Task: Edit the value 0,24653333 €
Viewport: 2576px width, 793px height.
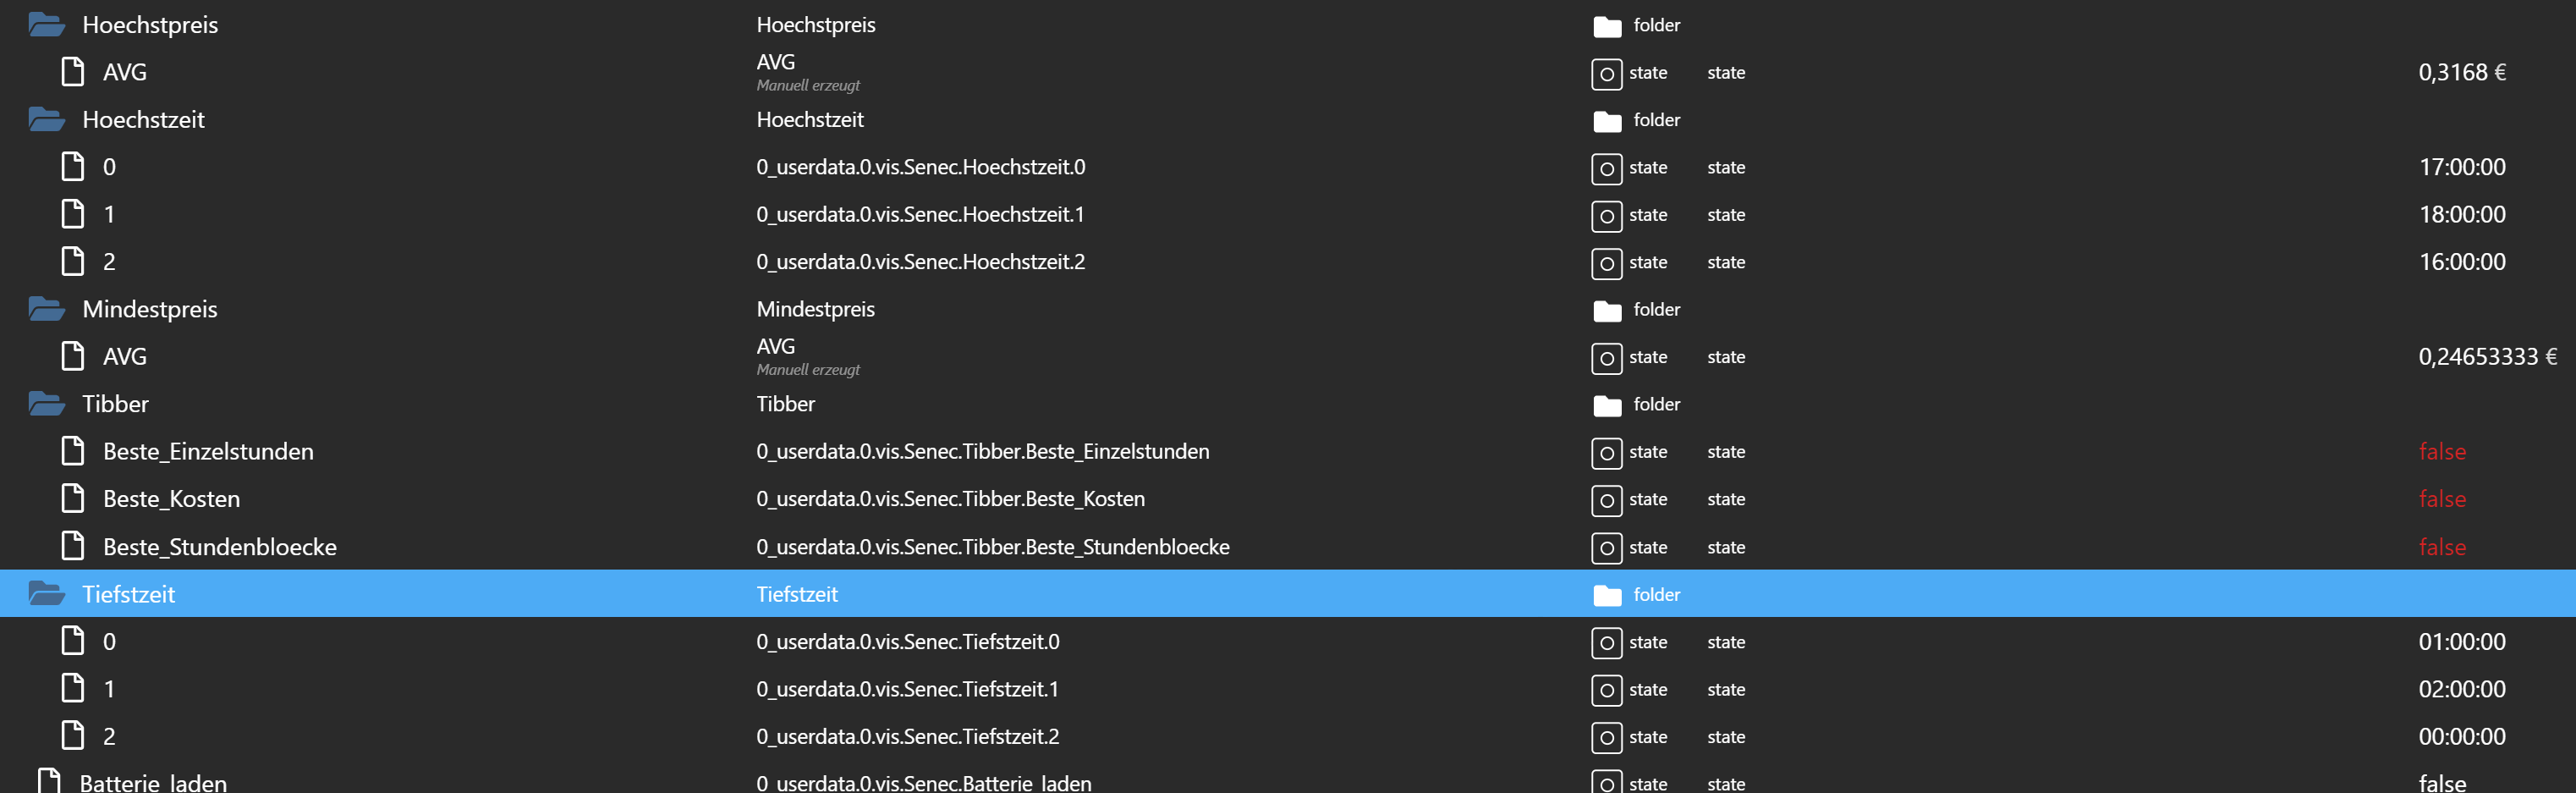Action: [x=2488, y=356]
